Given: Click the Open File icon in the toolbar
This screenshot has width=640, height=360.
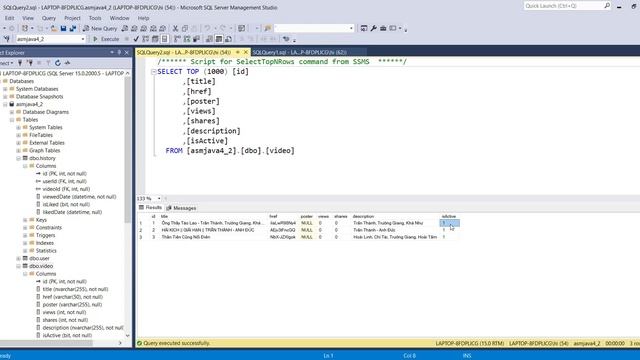Looking at the screenshot, I should (x=54, y=28).
